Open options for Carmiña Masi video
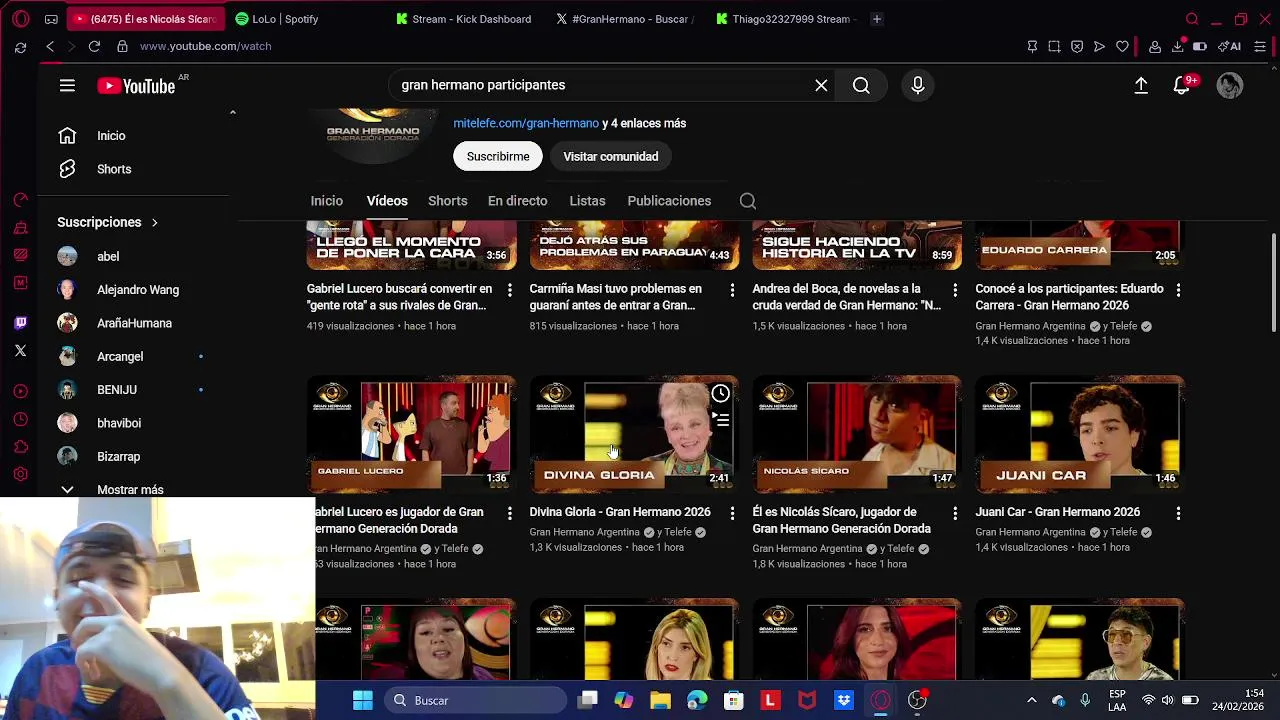Viewport: 1280px width, 720px height. (x=732, y=290)
